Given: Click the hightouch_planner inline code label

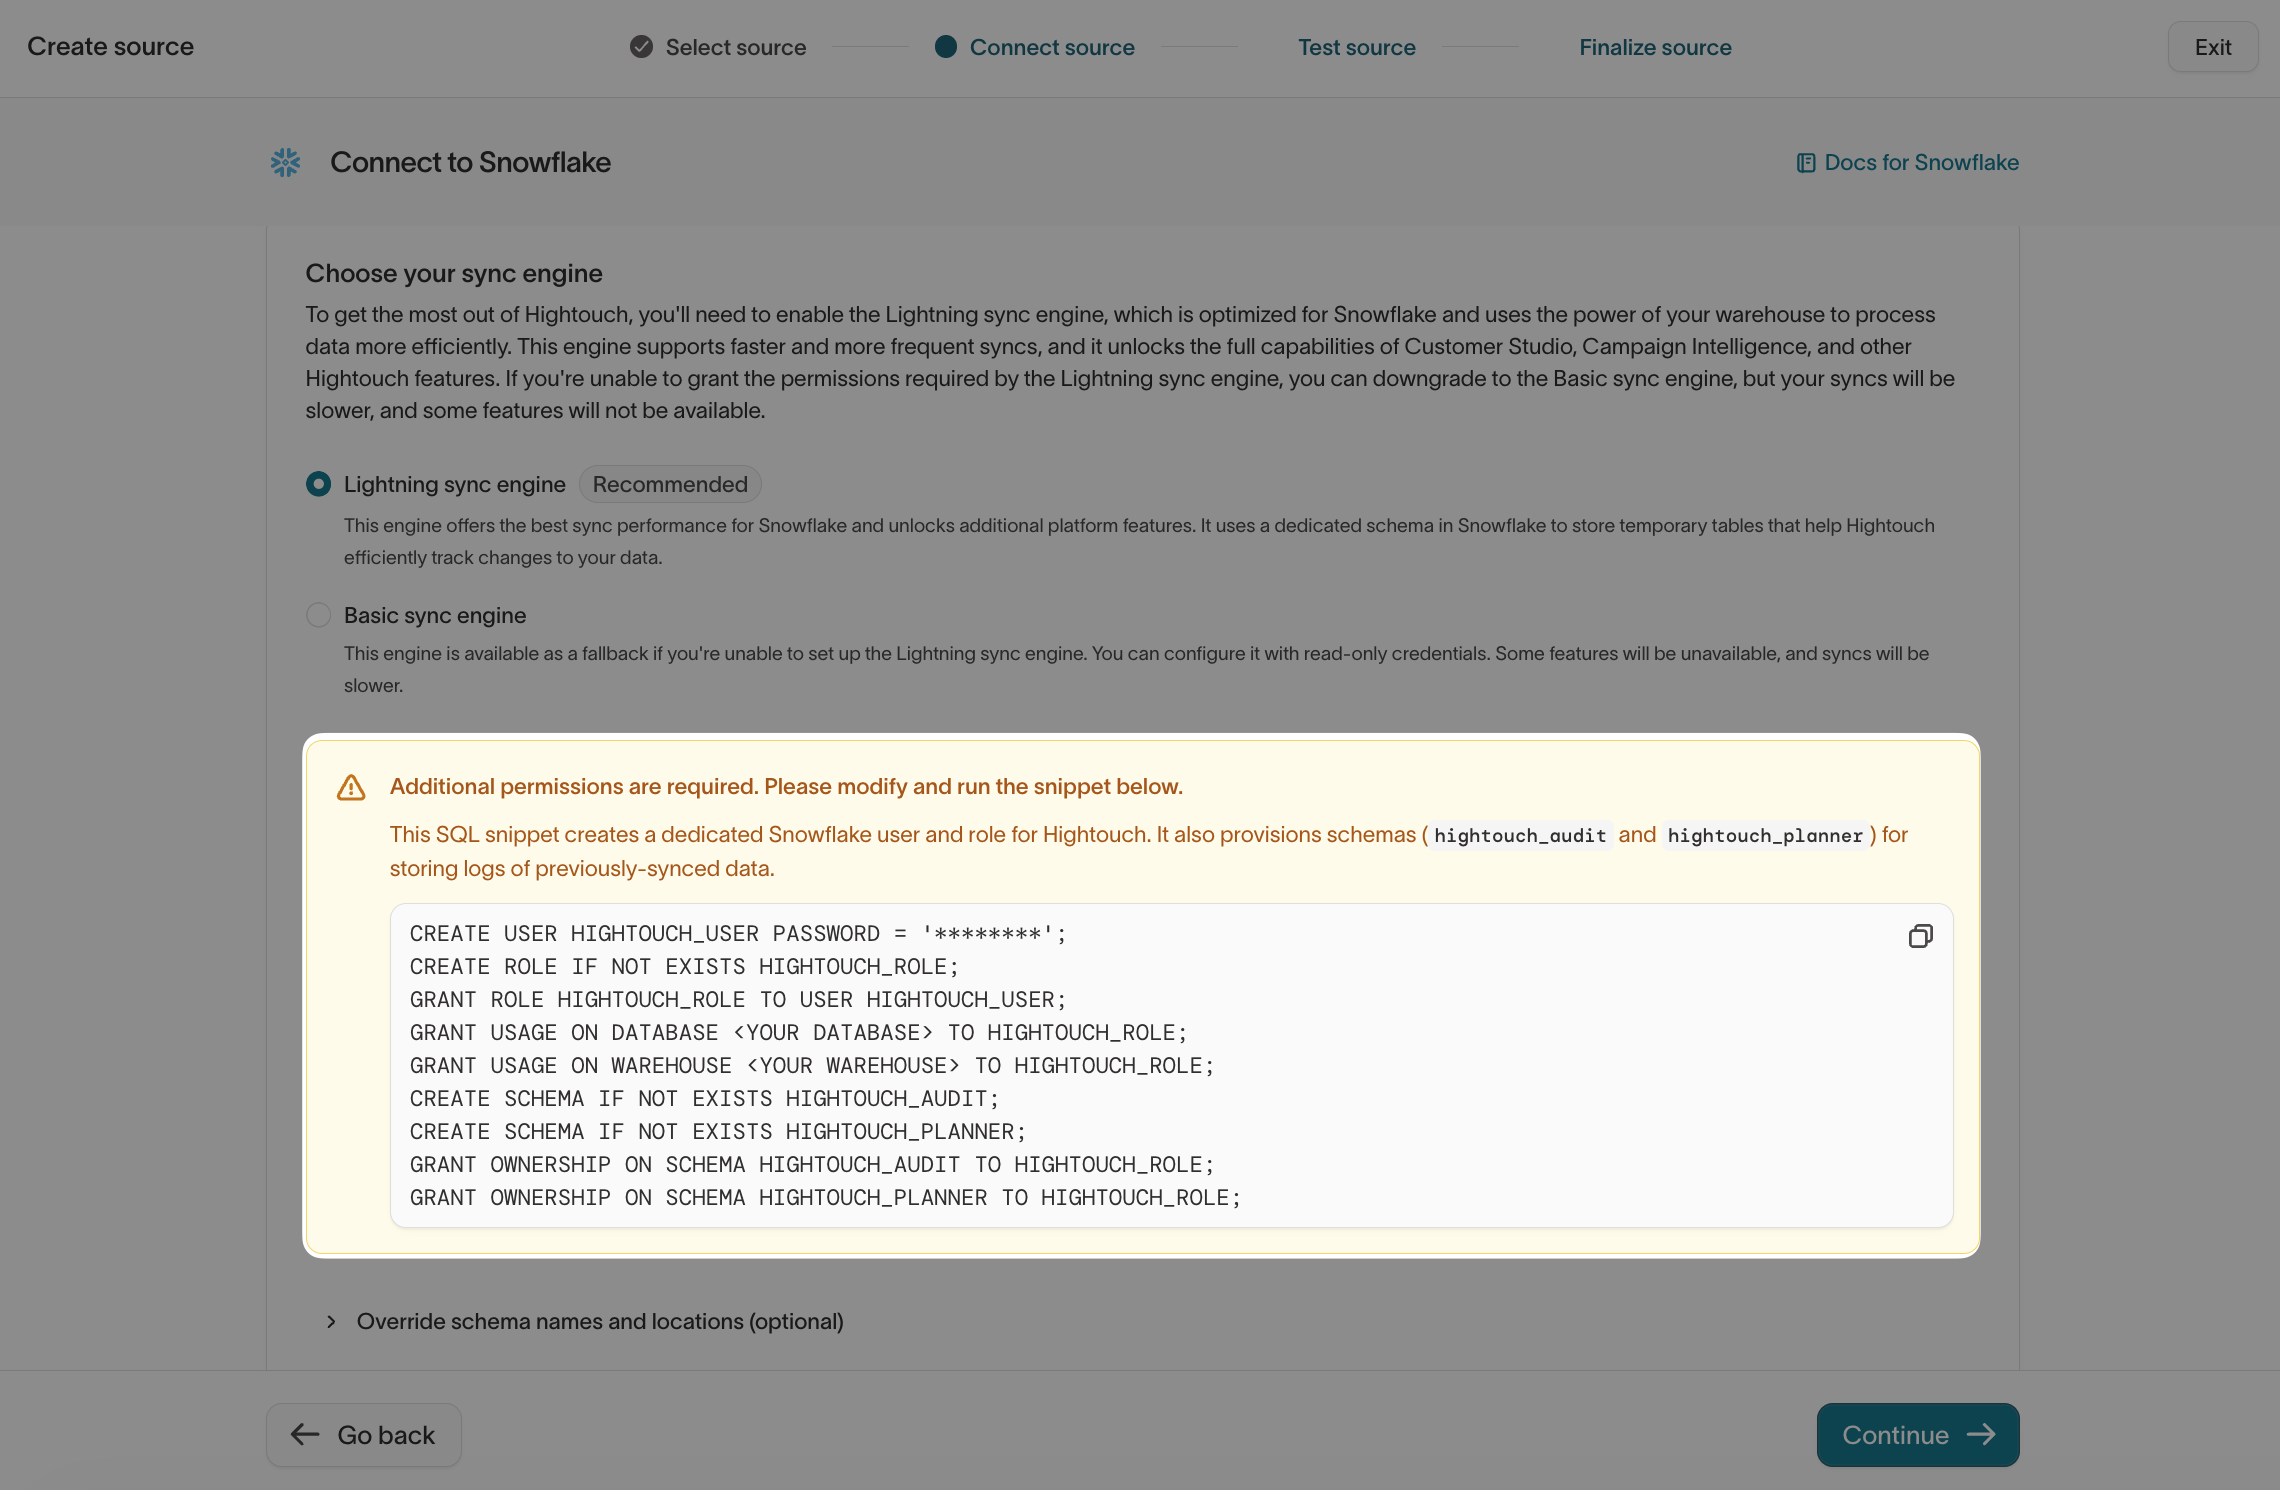Looking at the screenshot, I should 1765,835.
